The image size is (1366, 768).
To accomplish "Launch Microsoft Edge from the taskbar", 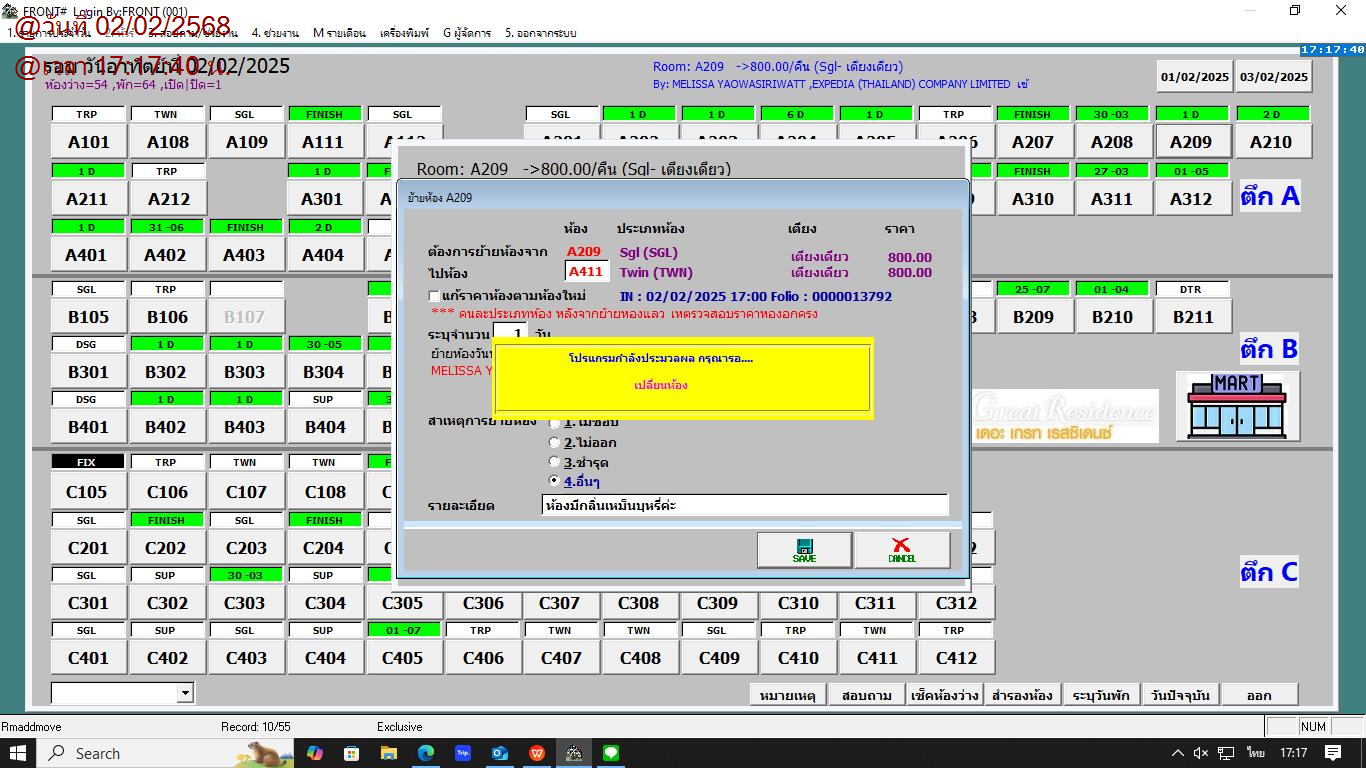I will pyautogui.click(x=426, y=753).
